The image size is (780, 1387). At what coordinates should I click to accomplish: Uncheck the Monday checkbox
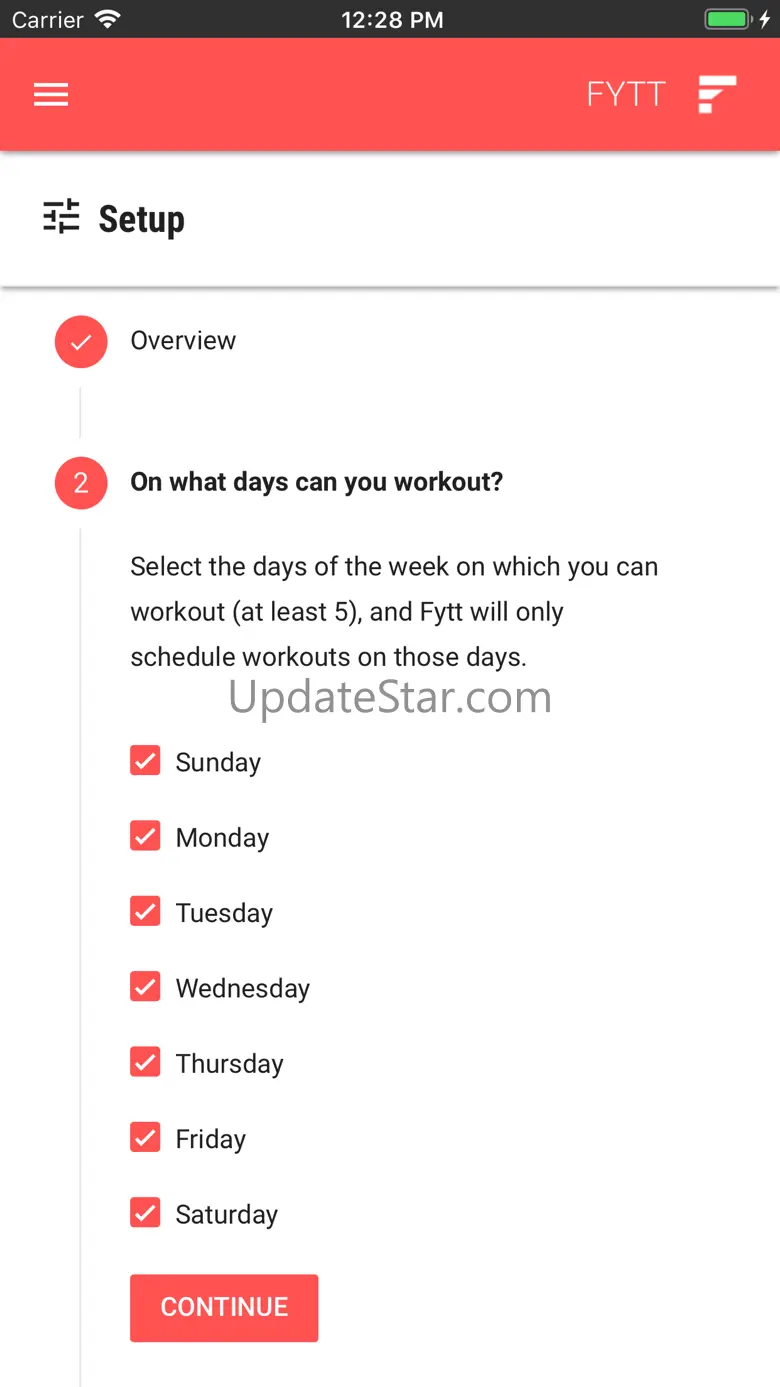click(145, 836)
